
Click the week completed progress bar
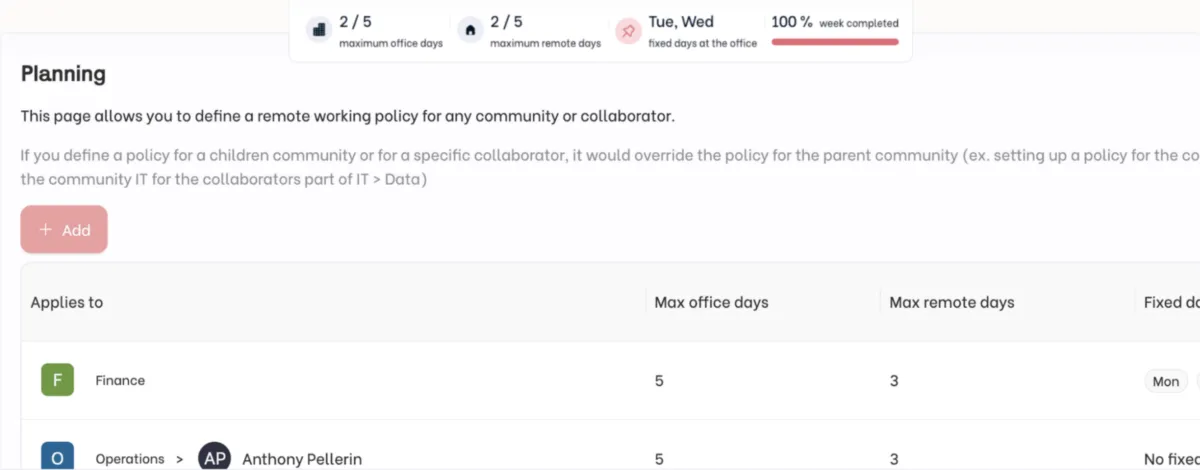(835, 42)
